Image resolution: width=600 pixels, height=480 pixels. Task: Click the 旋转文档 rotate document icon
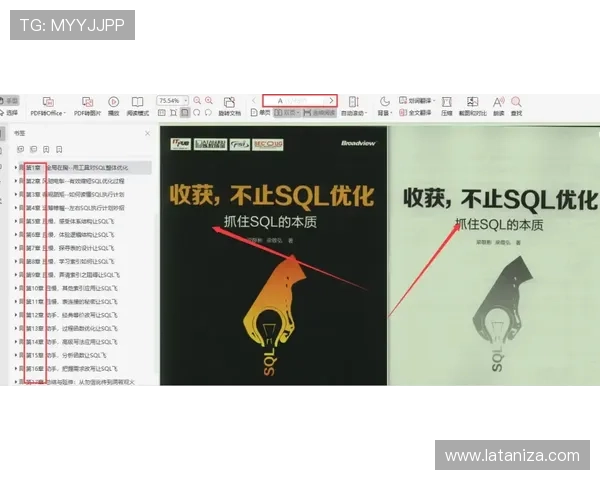click(229, 102)
